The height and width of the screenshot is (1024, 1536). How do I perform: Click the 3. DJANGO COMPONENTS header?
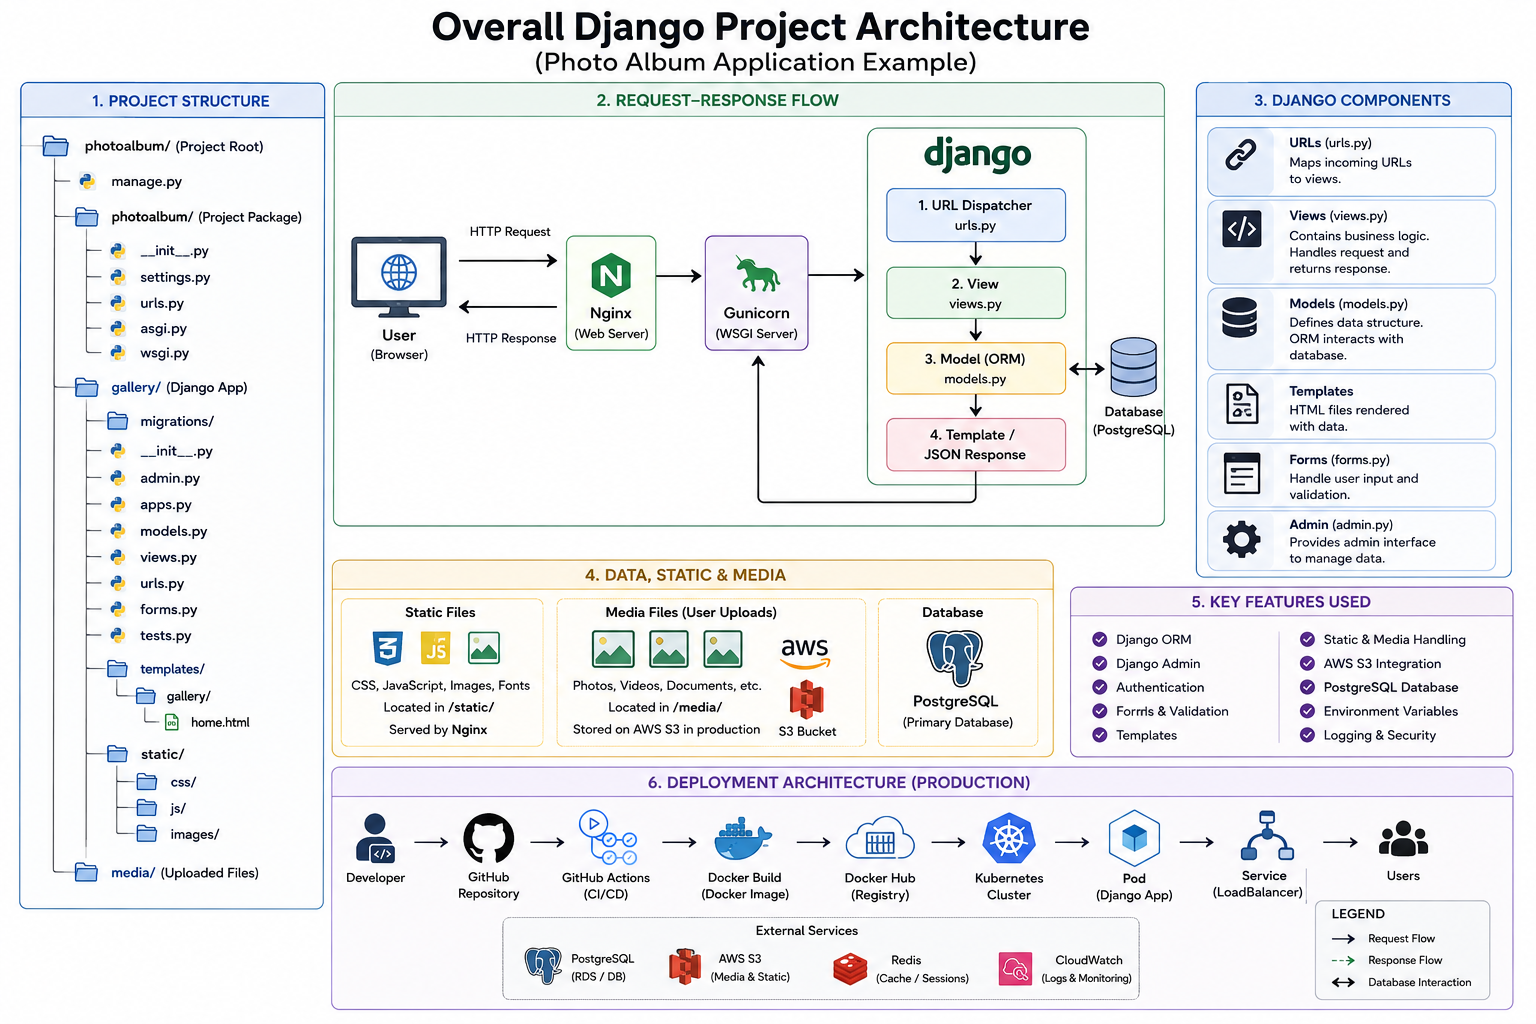(1352, 100)
